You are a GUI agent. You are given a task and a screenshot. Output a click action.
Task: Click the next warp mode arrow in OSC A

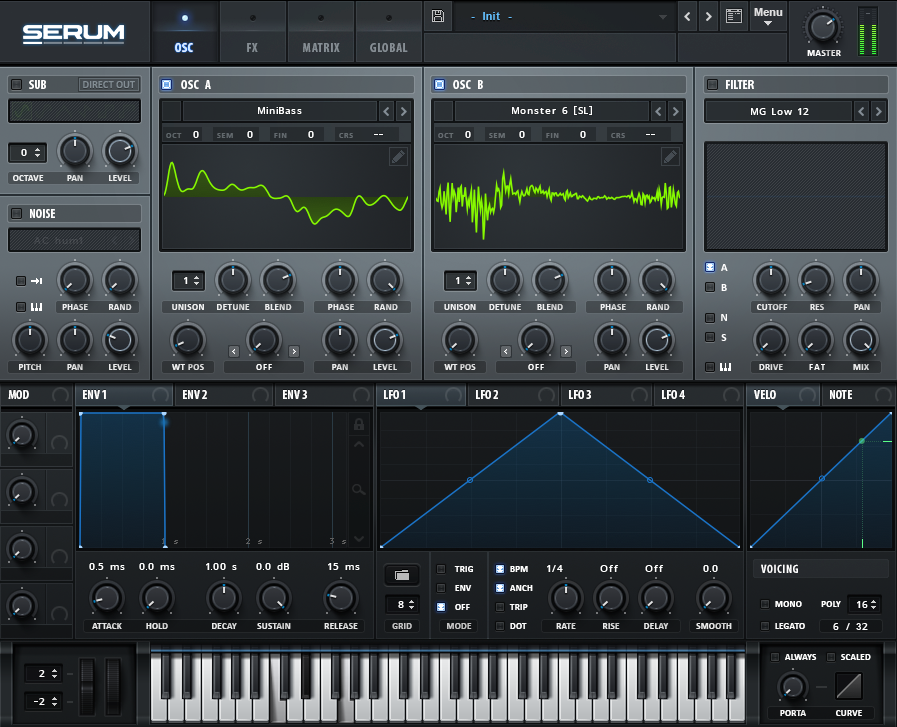(x=293, y=351)
